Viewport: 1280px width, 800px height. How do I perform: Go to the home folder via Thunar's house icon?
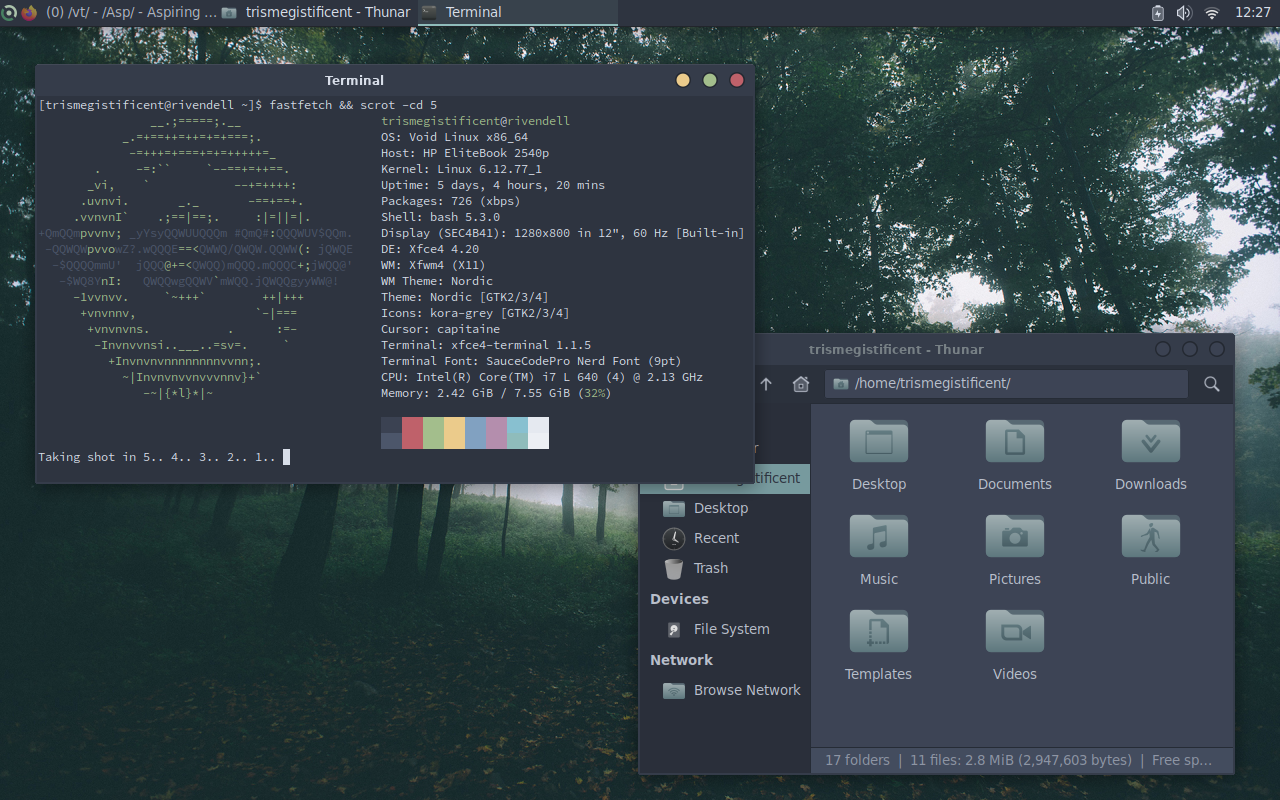click(x=800, y=384)
